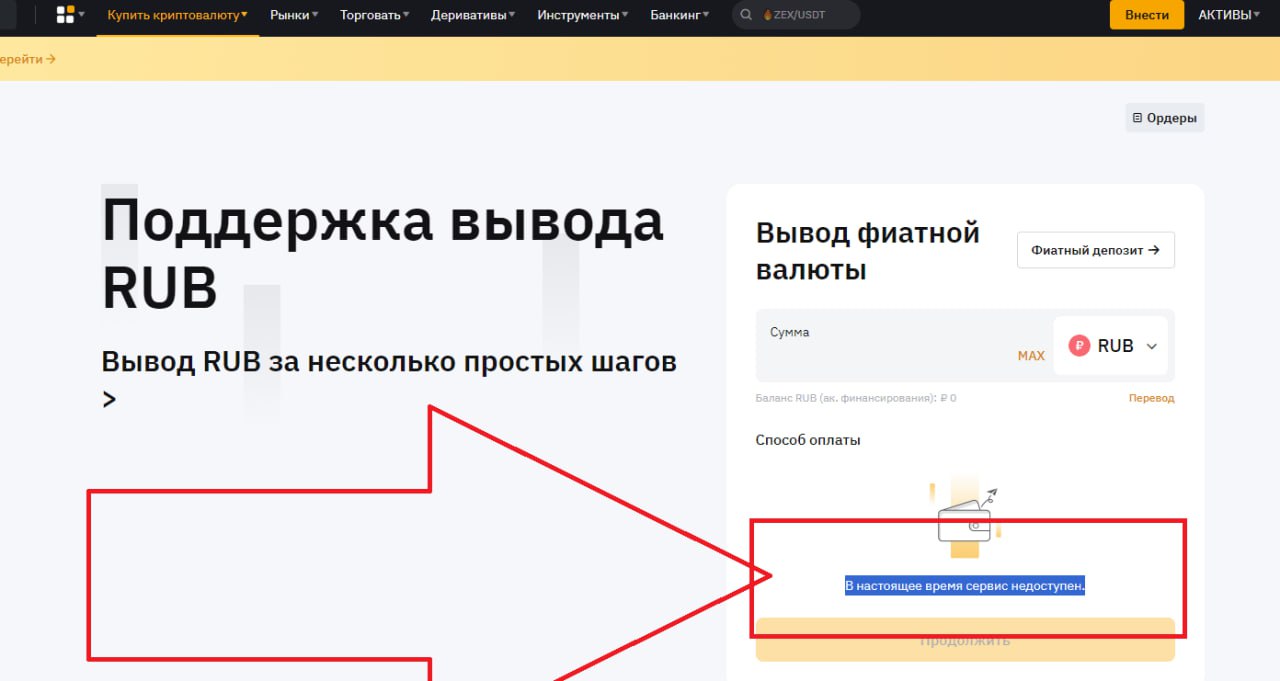The height and width of the screenshot is (681, 1280).
Task: Open the Рынки menu
Action: point(294,15)
